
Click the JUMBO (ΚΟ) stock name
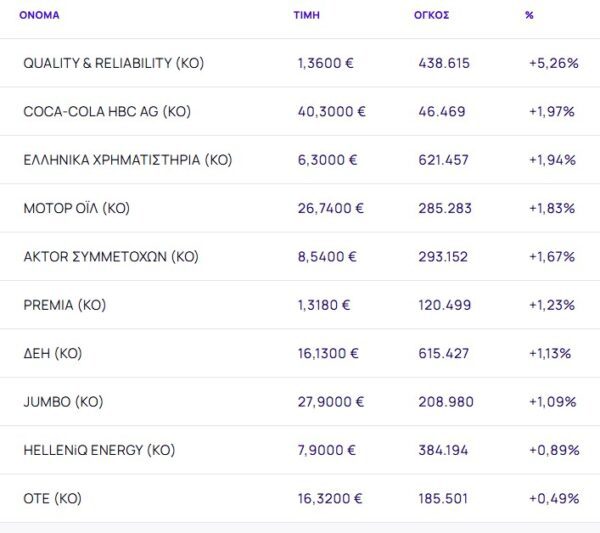point(63,402)
